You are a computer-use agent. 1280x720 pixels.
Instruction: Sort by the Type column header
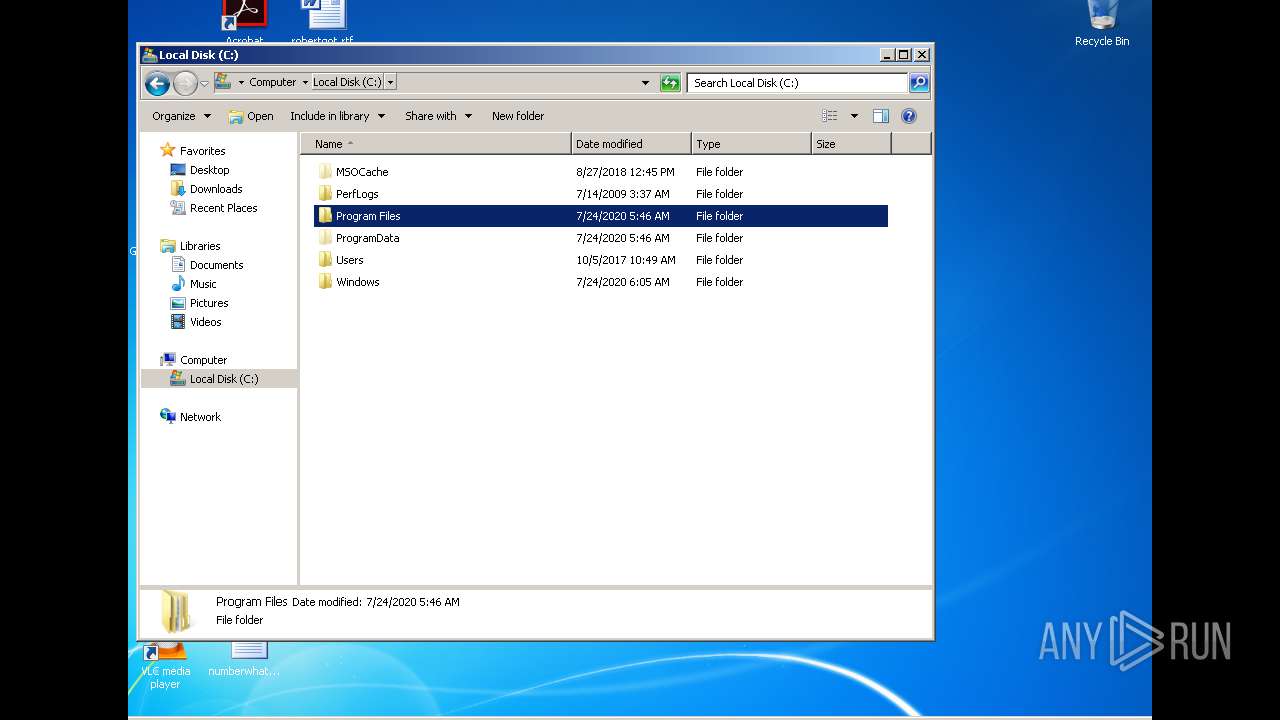[751, 144]
